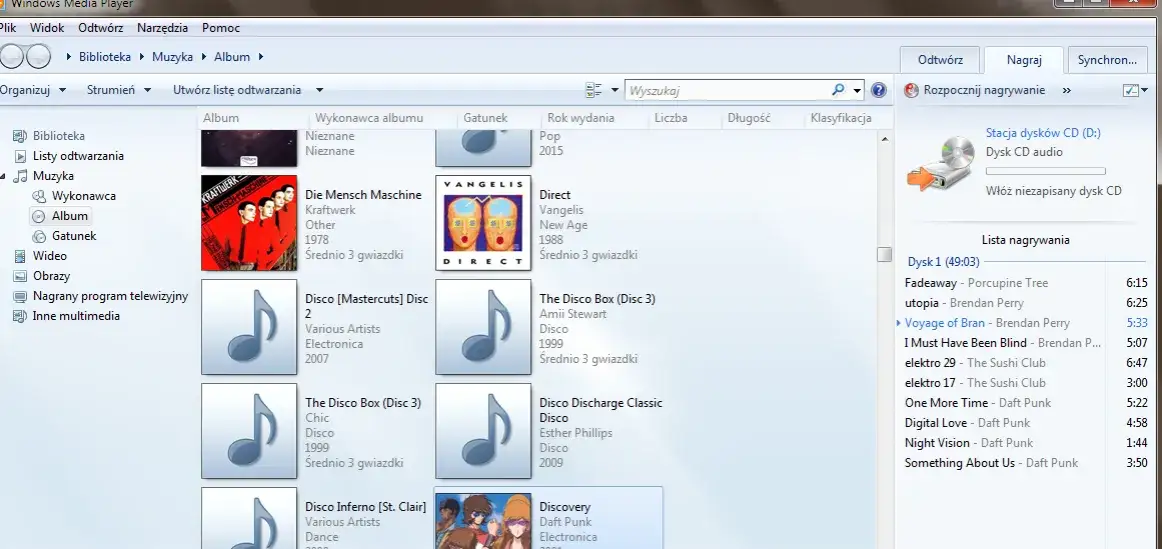
Task: Open Album view in the sidebar
Action: pyautogui.click(x=70, y=216)
